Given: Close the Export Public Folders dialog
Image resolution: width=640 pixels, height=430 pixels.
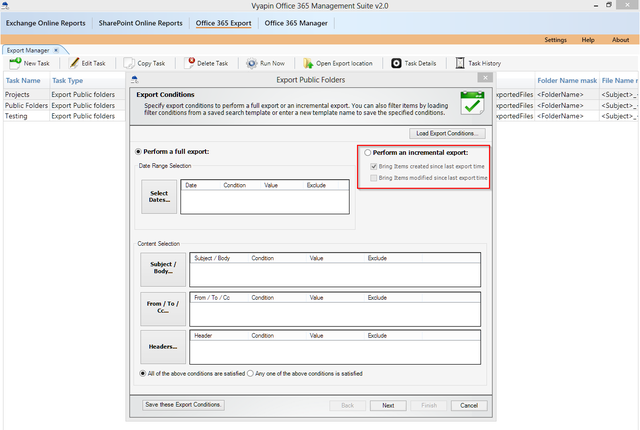Looking at the screenshot, I should pos(485,78).
